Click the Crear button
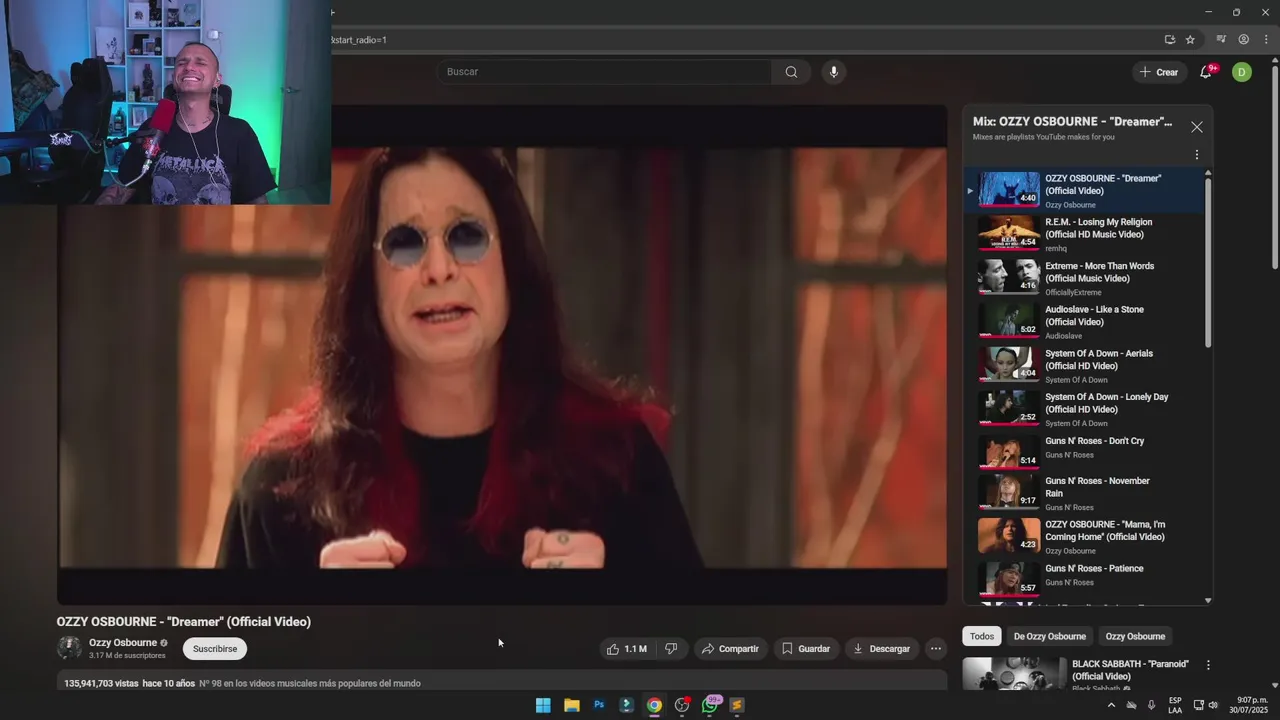This screenshot has height=720, width=1280. tap(1159, 72)
